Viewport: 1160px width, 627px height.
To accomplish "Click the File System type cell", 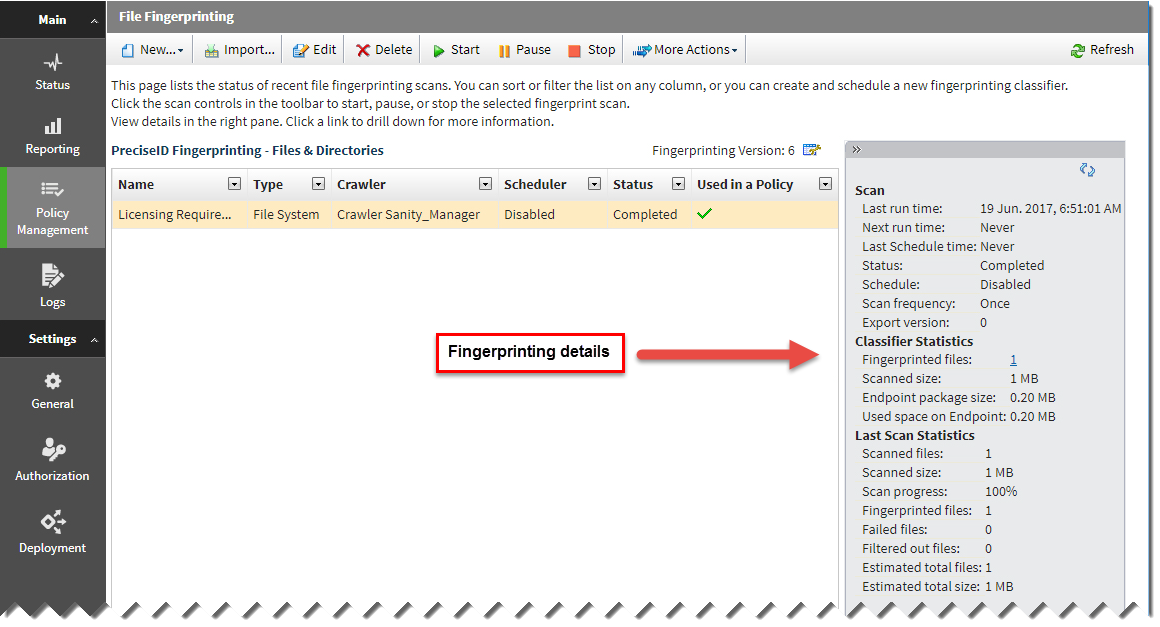I will tap(286, 214).
